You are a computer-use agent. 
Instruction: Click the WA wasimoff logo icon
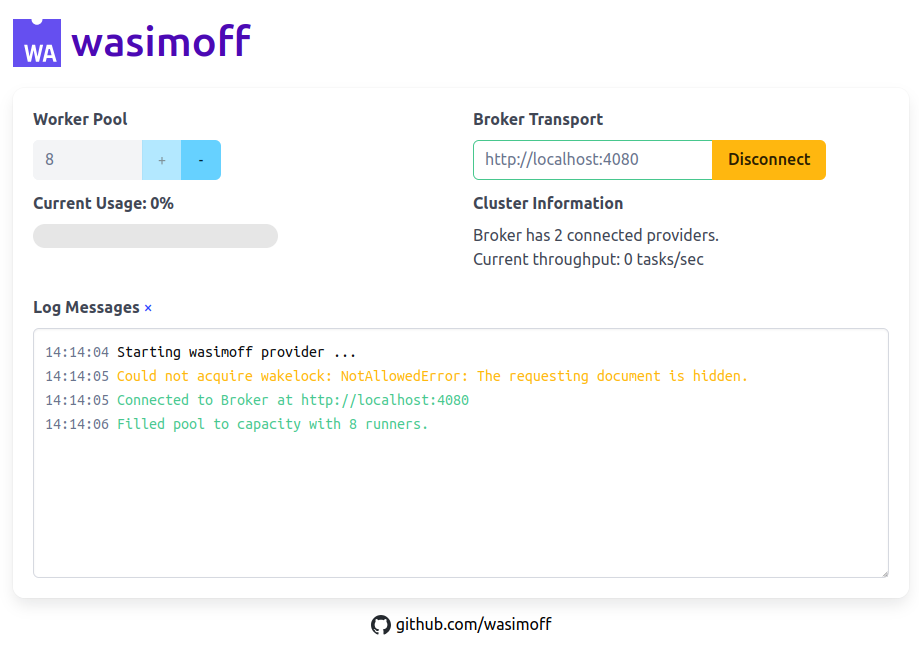coord(36,41)
